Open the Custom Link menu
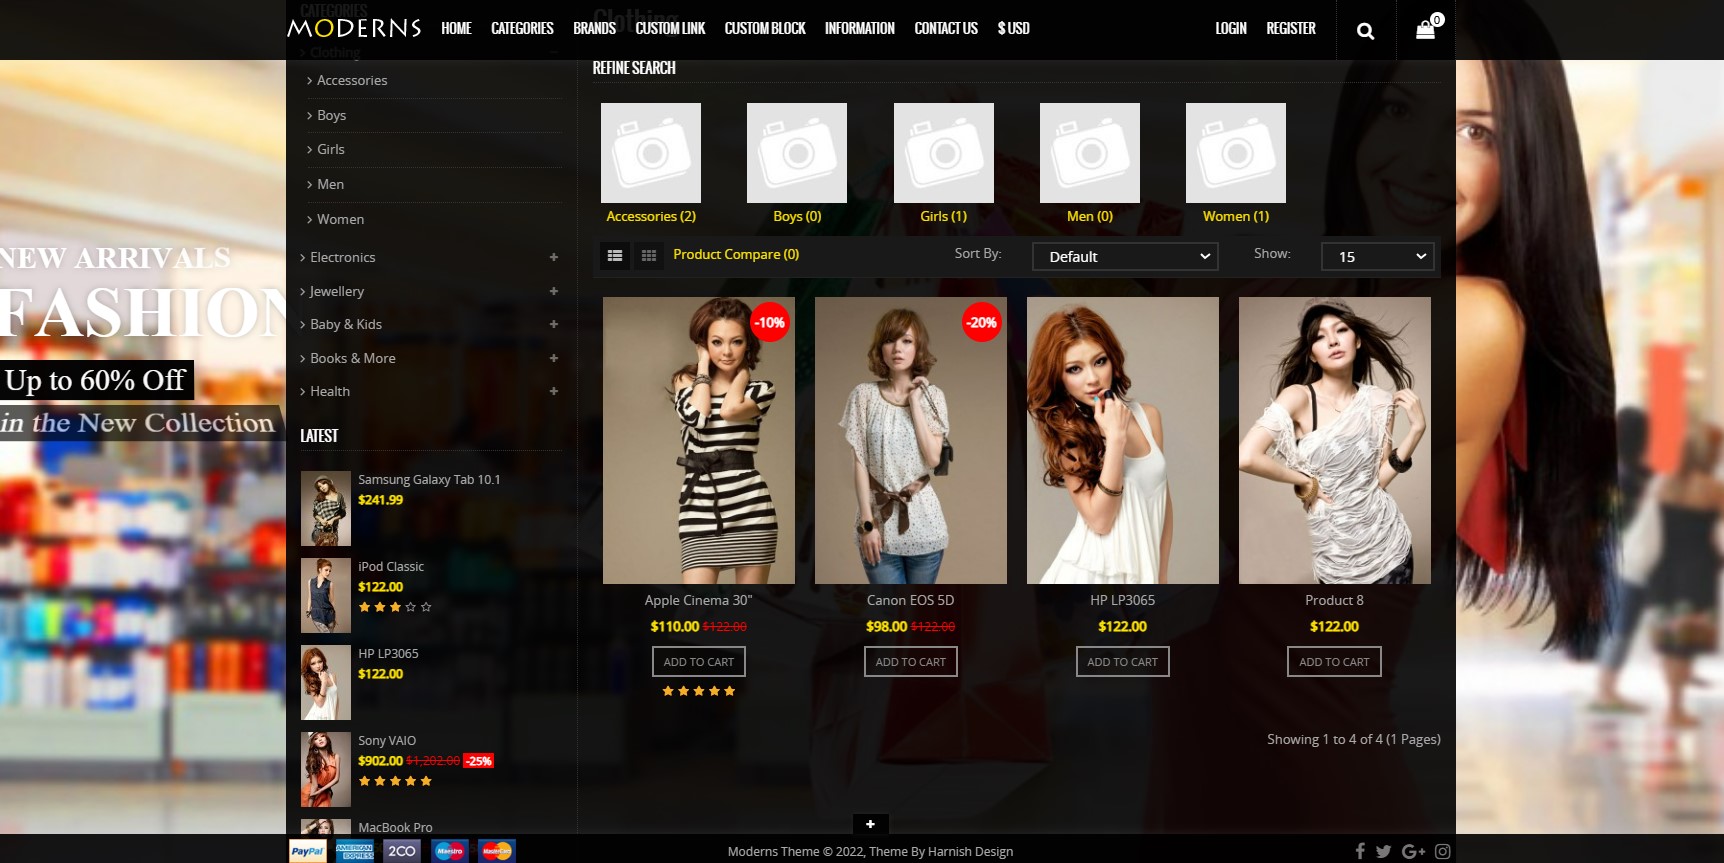The height and width of the screenshot is (863, 1724). click(670, 28)
